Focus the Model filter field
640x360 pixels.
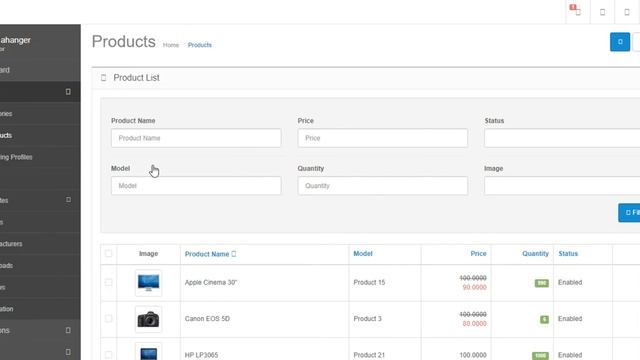(x=196, y=186)
